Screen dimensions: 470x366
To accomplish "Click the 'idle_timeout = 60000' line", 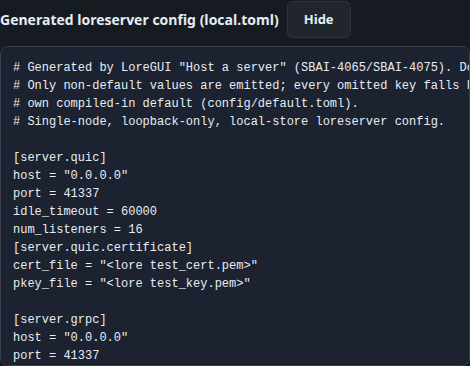I will tap(85, 211).
